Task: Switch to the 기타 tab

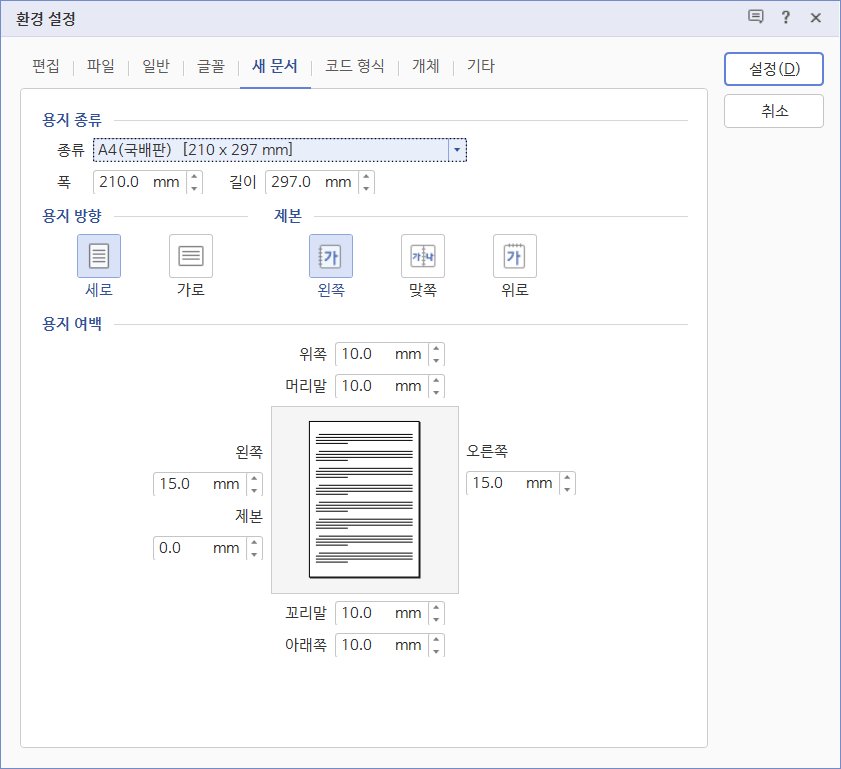Action: [x=481, y=66]
